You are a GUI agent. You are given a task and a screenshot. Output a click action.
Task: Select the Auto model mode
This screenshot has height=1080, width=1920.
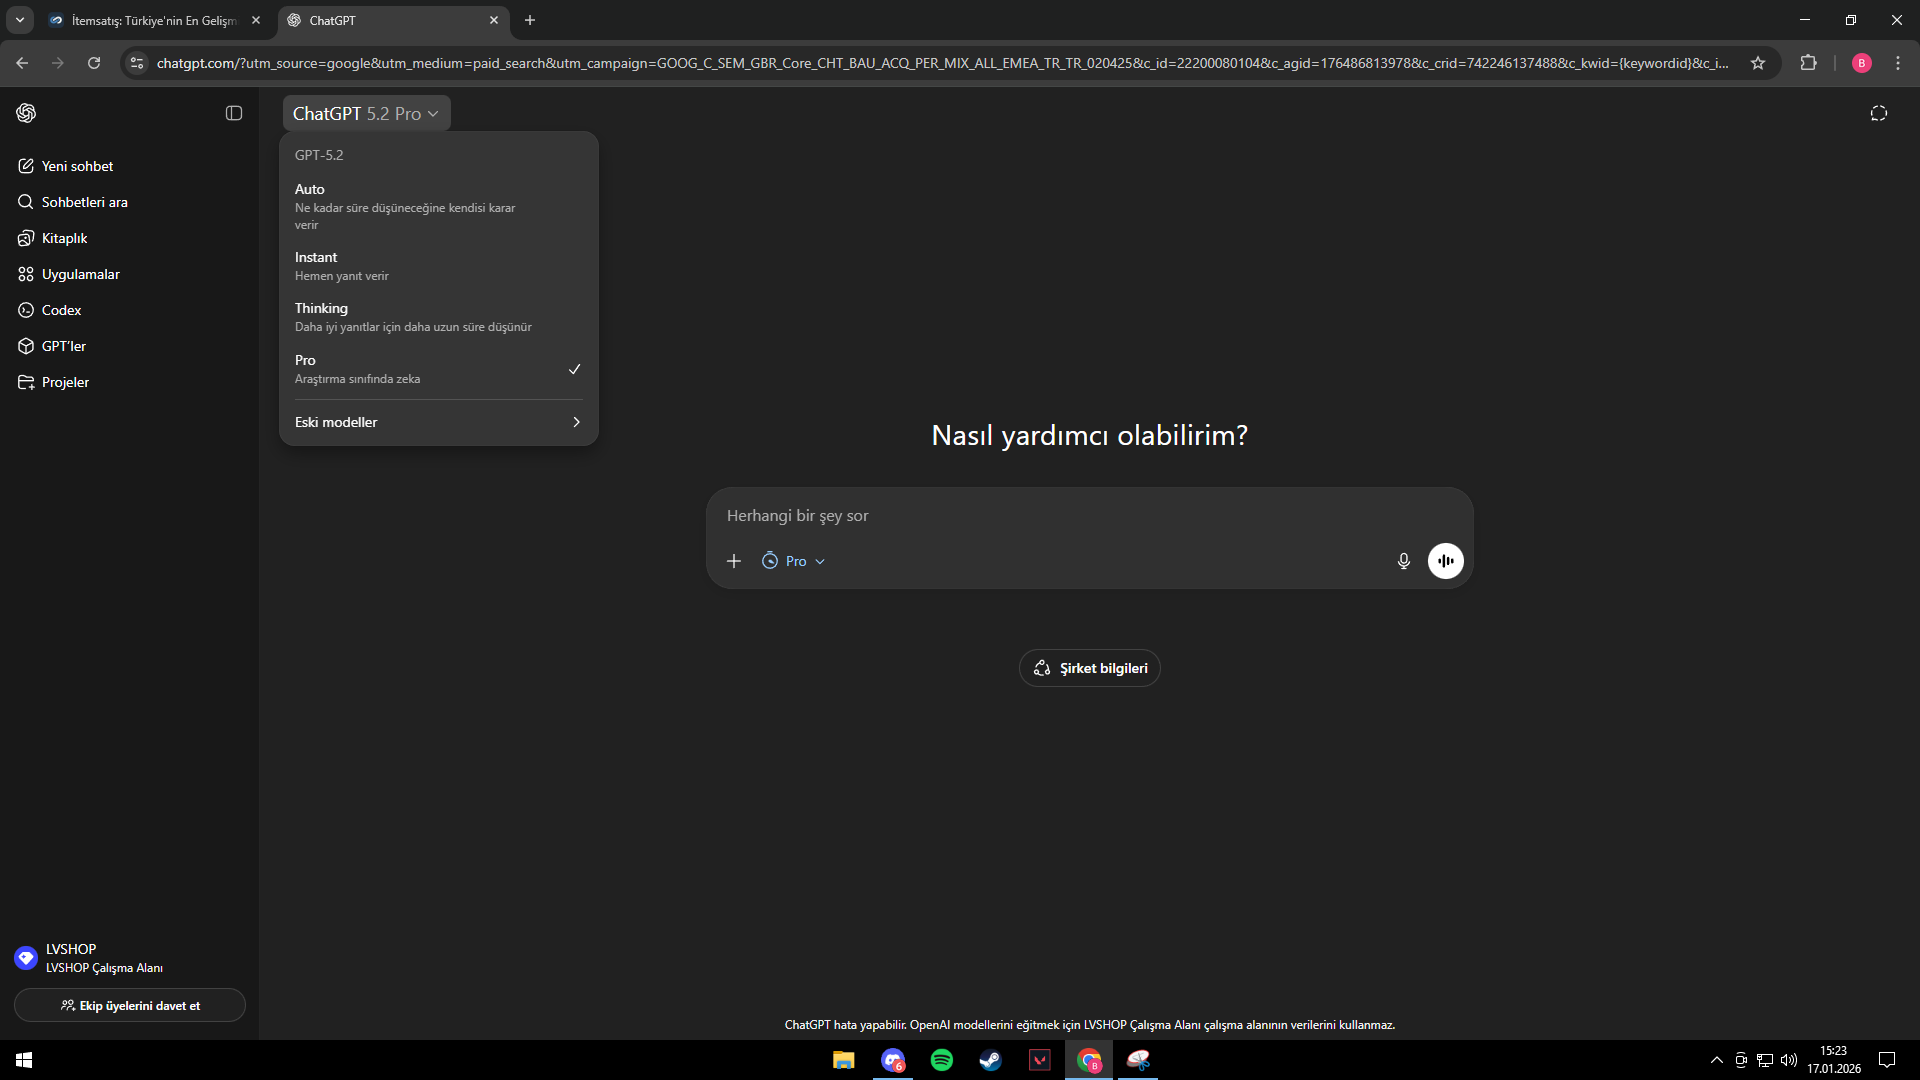pyautogui.click(x=438, y=206)
